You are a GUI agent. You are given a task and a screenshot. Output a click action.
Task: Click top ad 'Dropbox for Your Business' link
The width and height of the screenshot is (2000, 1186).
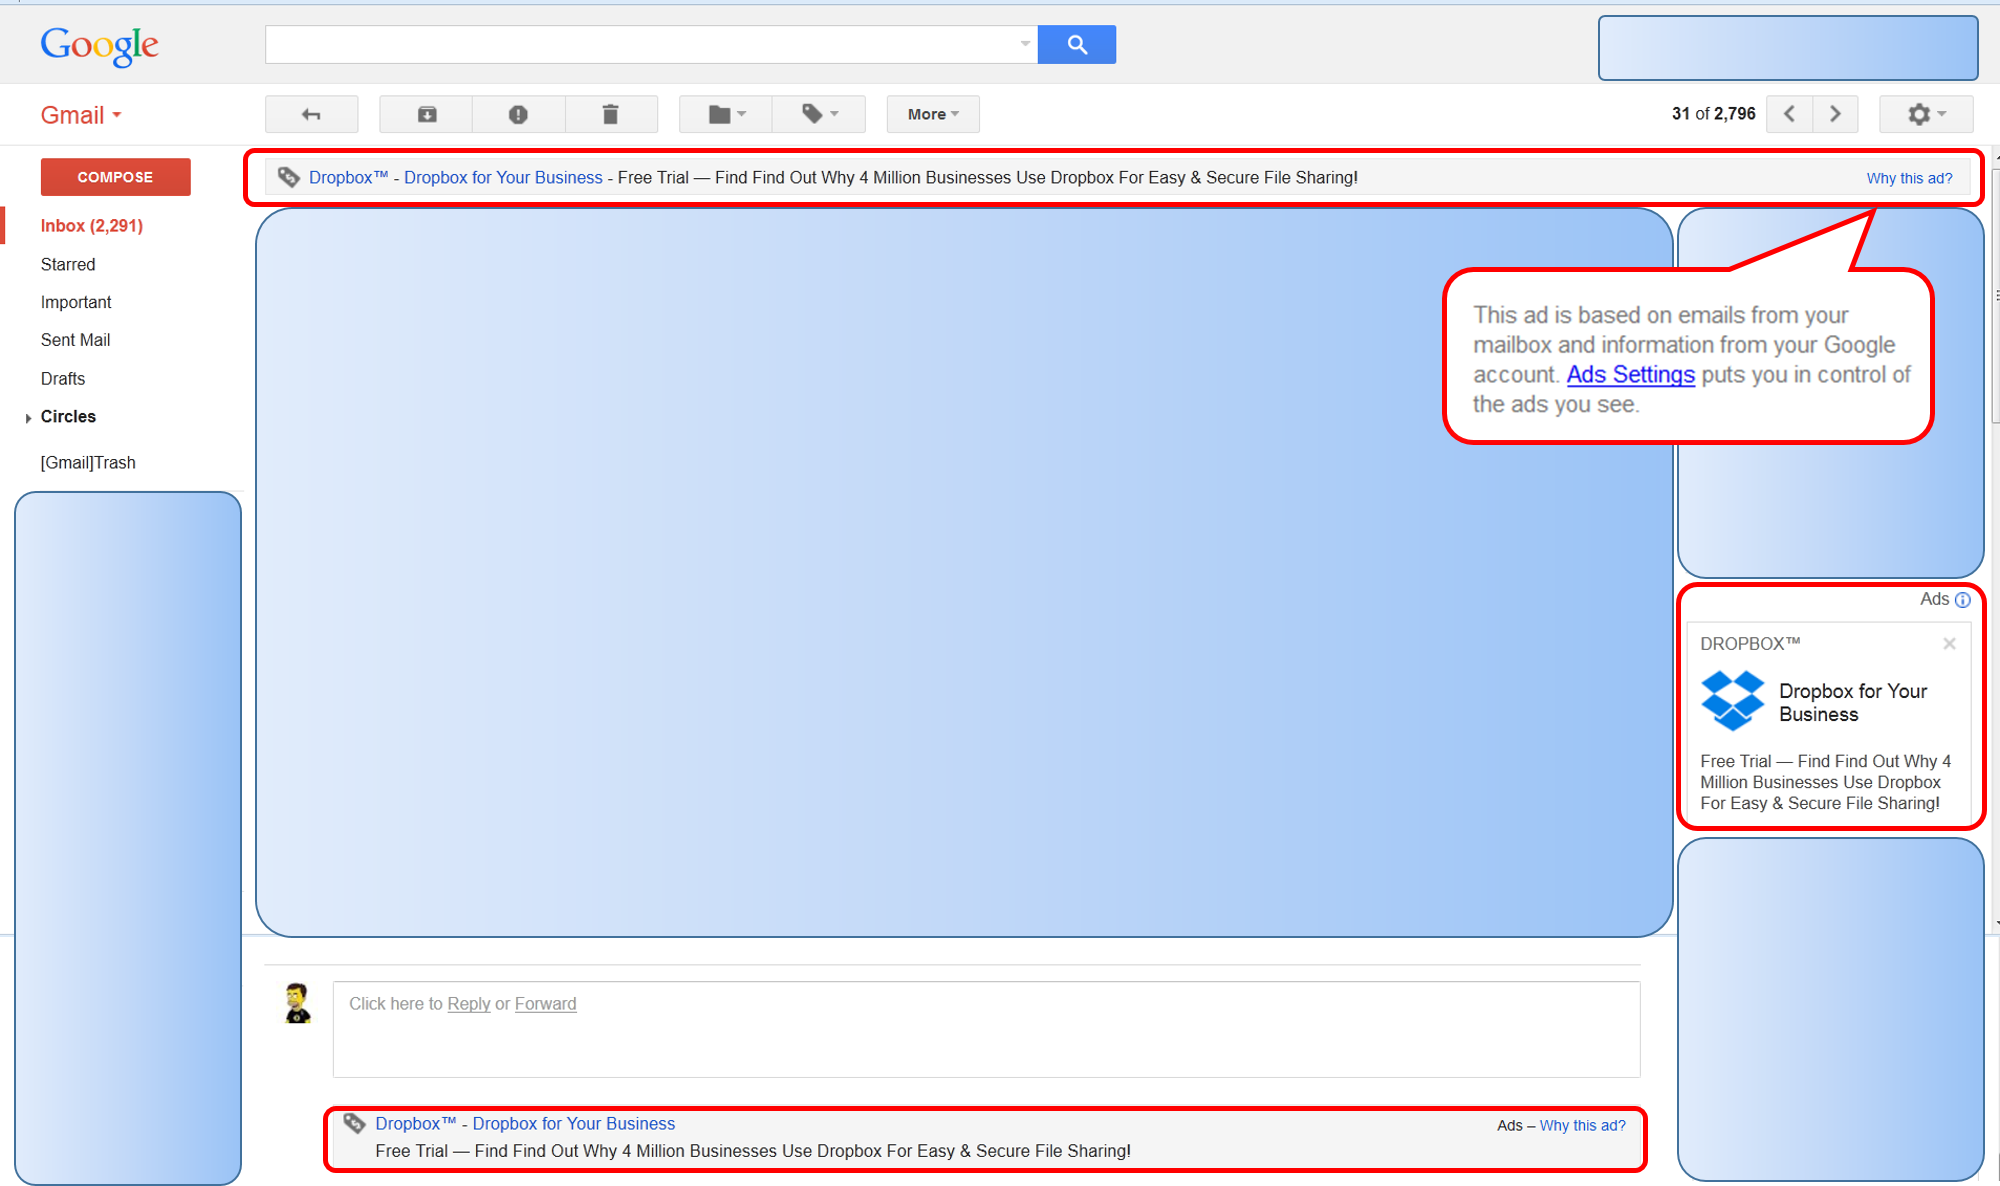tap(503, 177)
